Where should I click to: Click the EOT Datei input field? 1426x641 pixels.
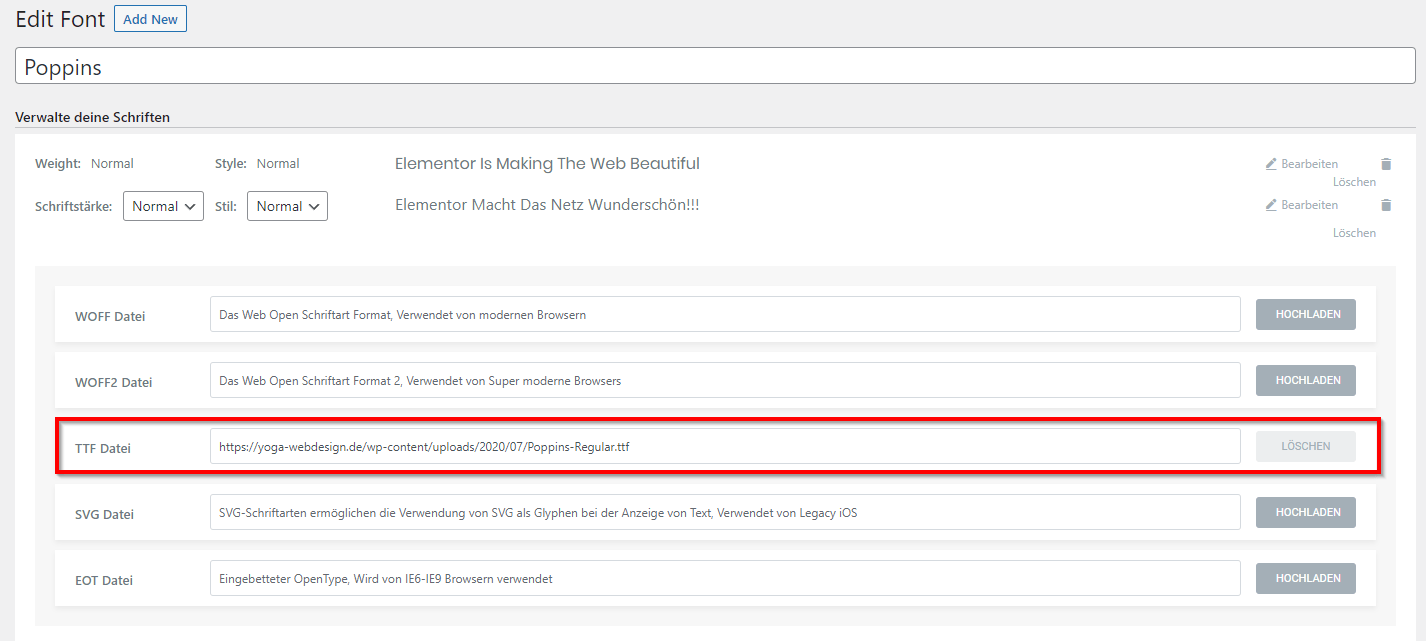coord(725,578)
